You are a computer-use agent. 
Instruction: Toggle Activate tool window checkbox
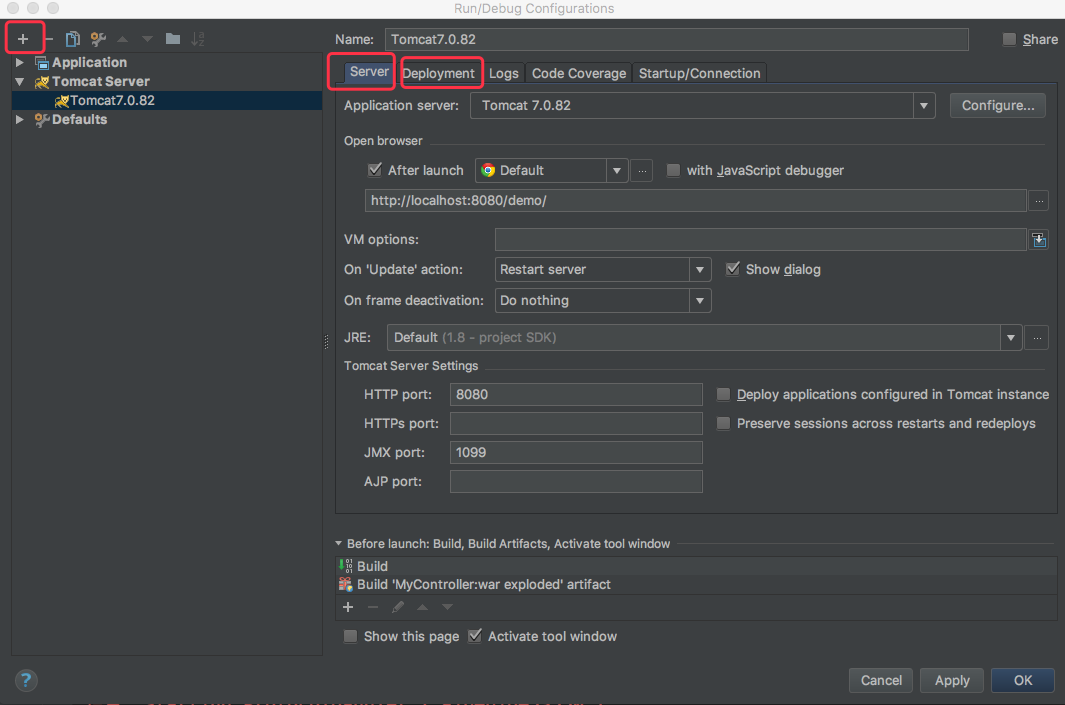pyautogui.click(x=475, y=636)
